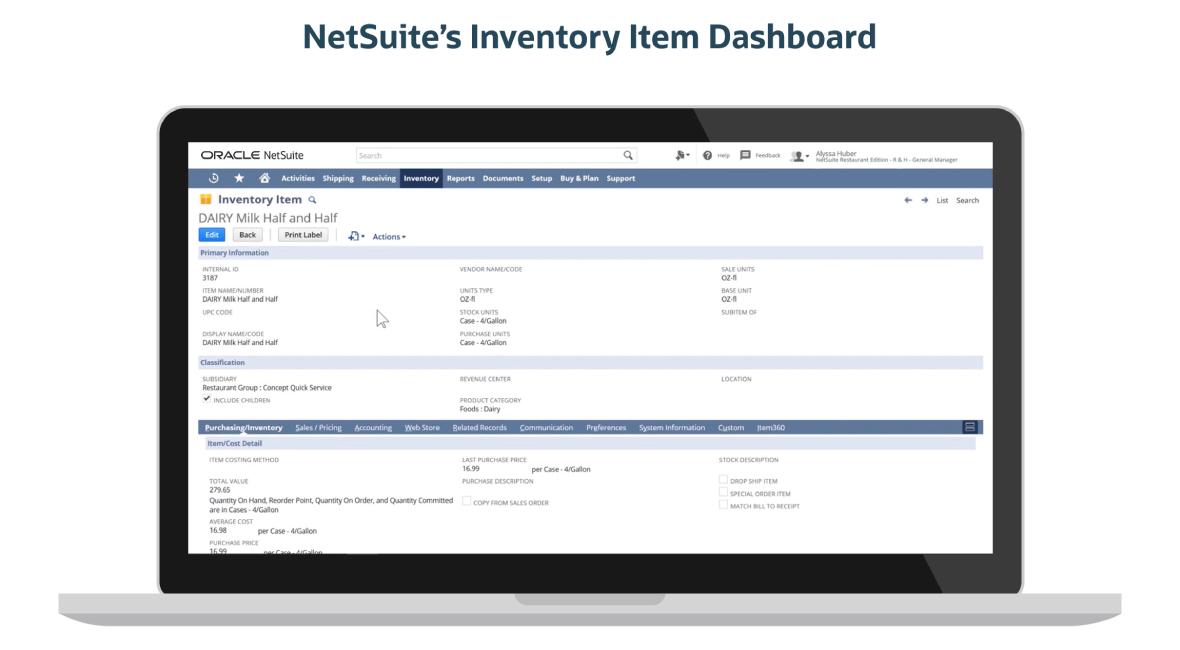Click the Feedback text link
1180x650 pixels.
pyautogui.click(x=768, y=156)
